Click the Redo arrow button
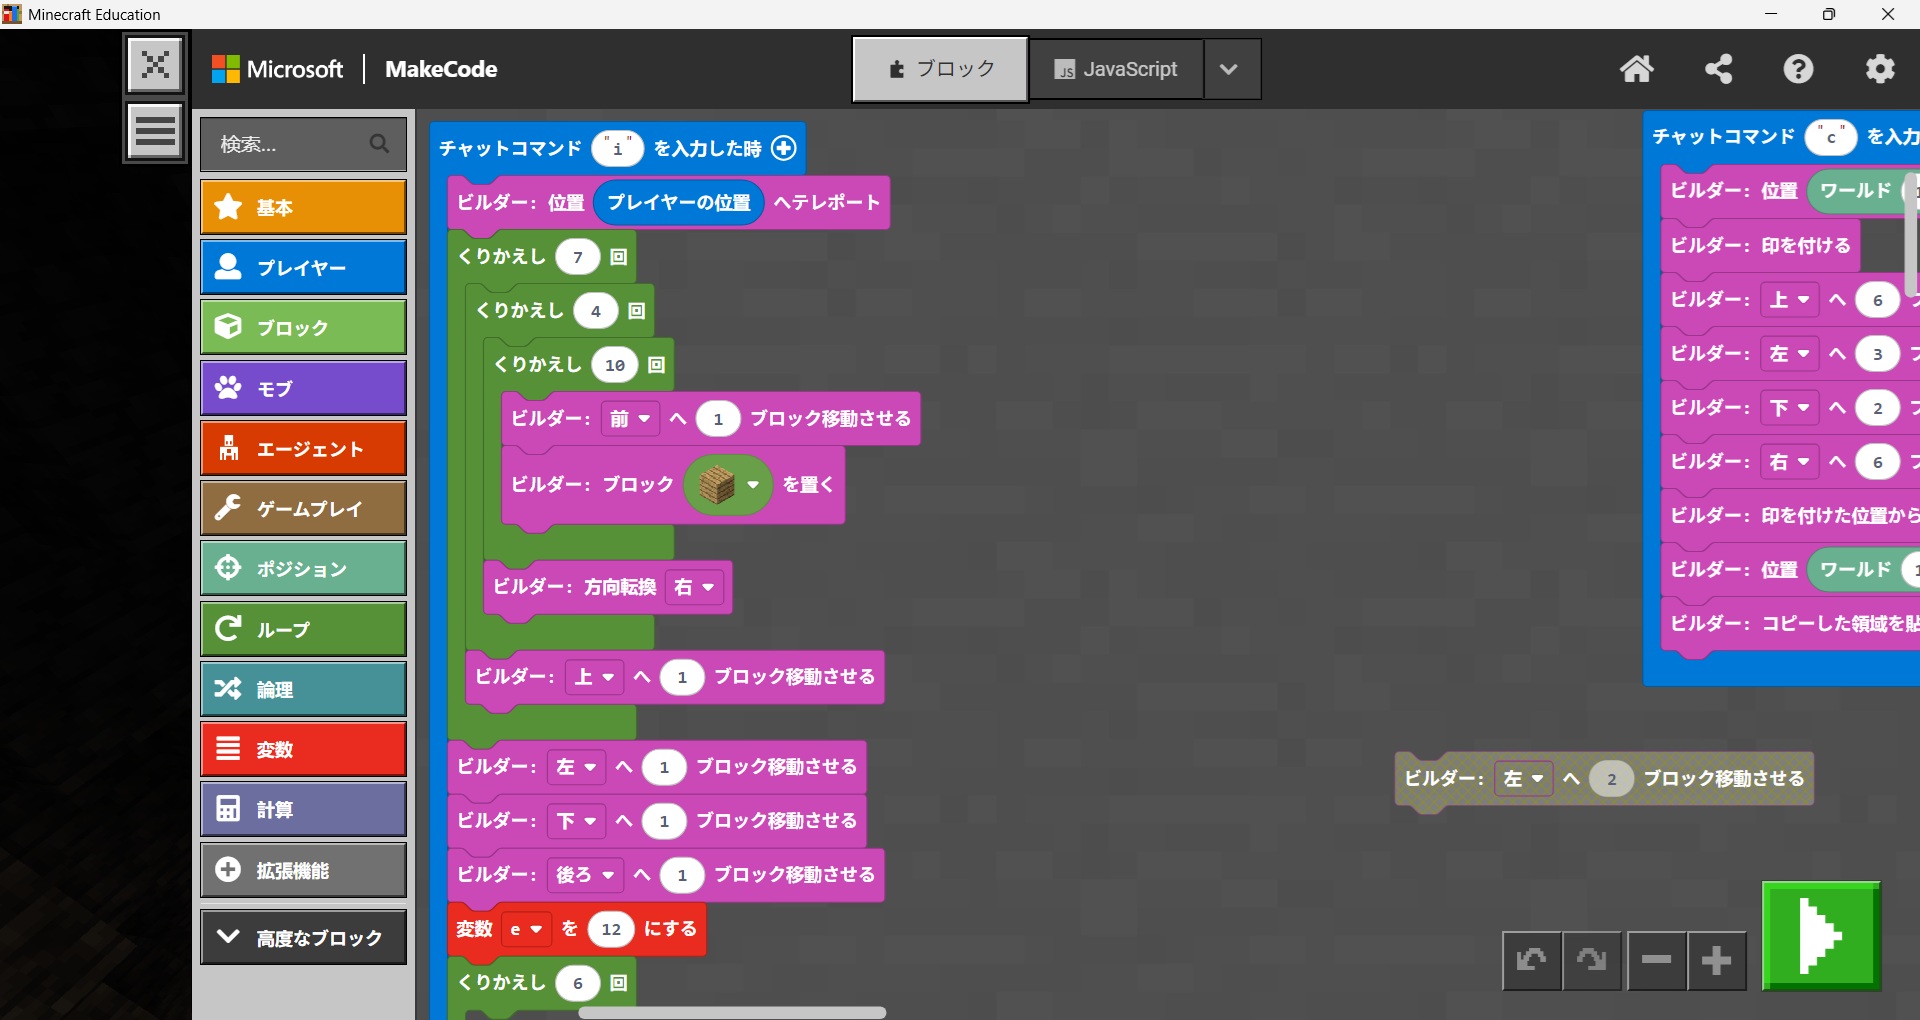Screen dimensions: 1920x1020 [1592, 961]
